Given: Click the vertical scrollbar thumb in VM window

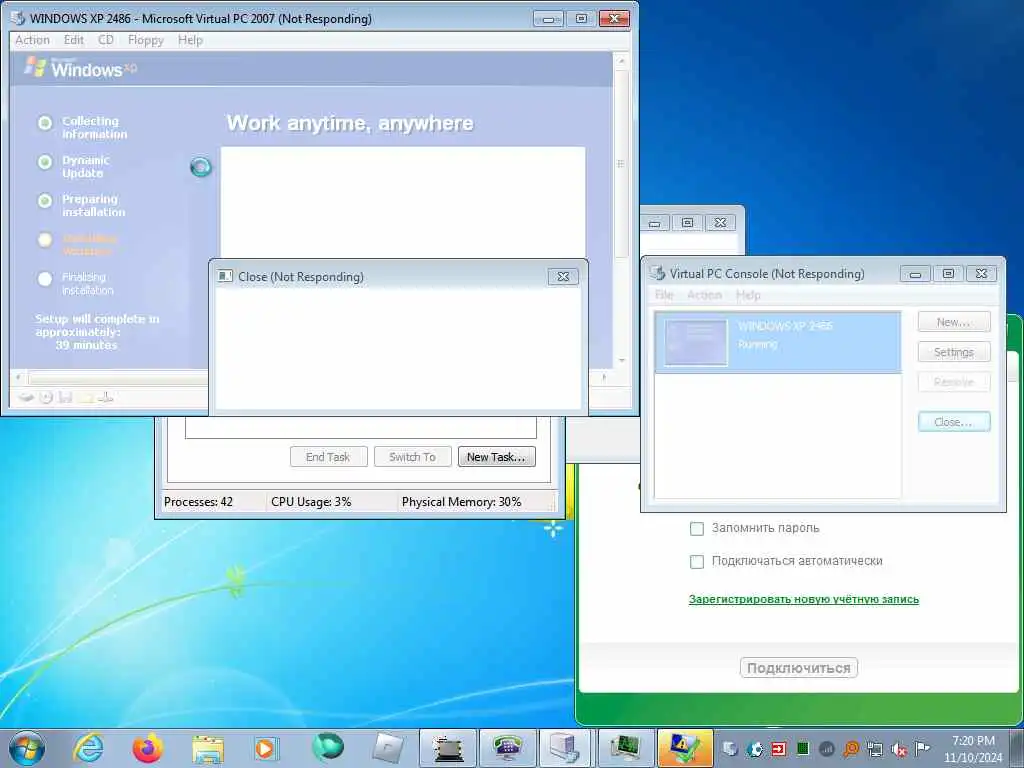Looking at the screenshot, I should pyautogui.click(x=621, y=165).
